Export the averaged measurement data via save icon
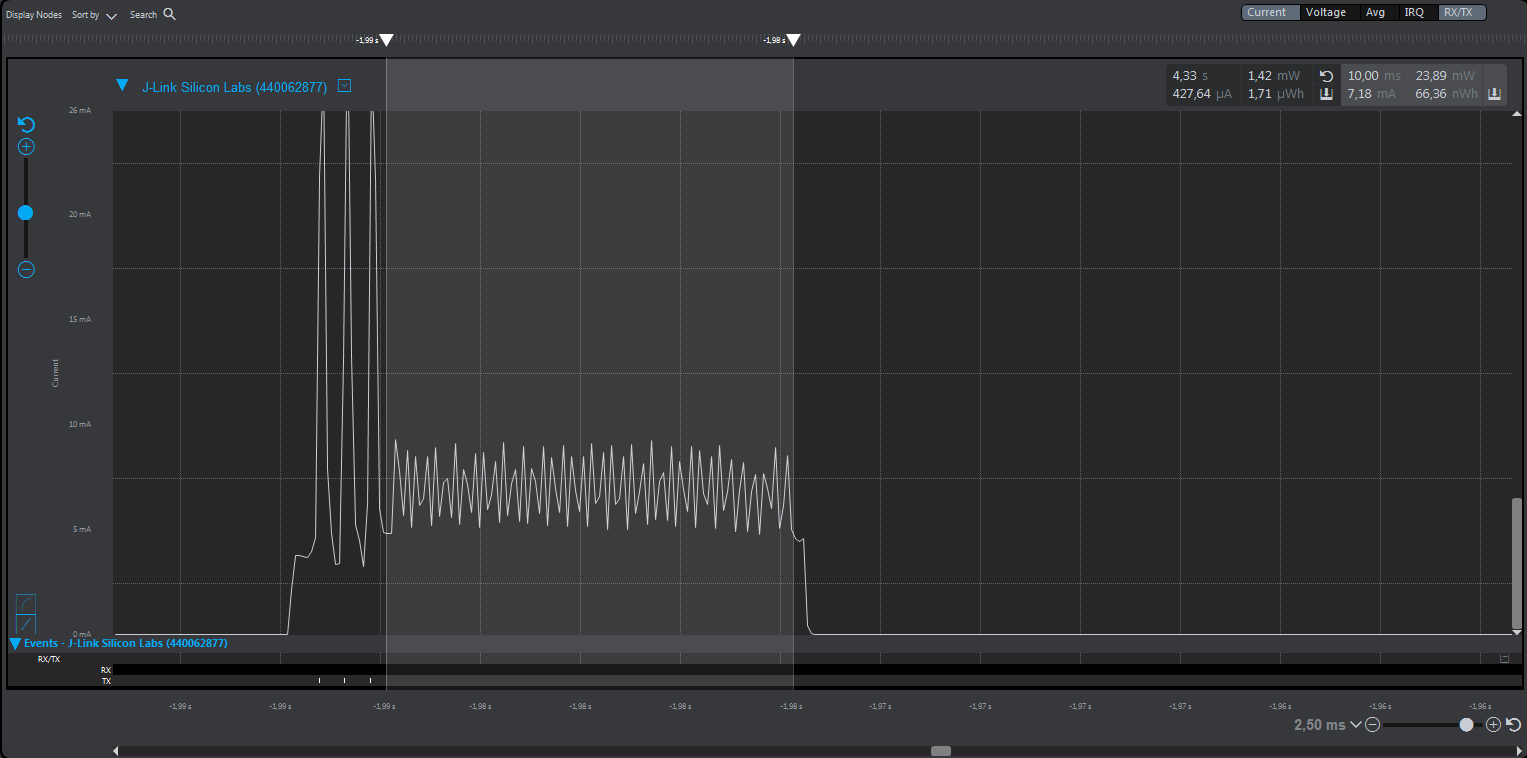Viewport: 1527px width, 758px height. click(x=1326, y=94)
